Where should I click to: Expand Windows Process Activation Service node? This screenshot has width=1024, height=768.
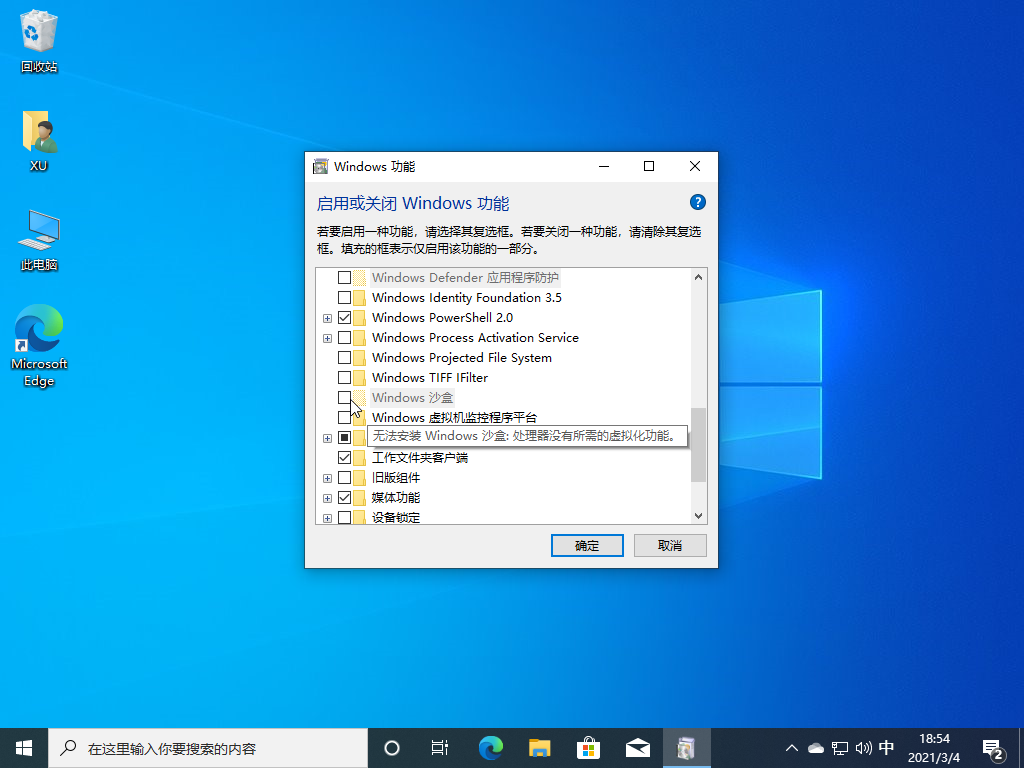point(327,338)
